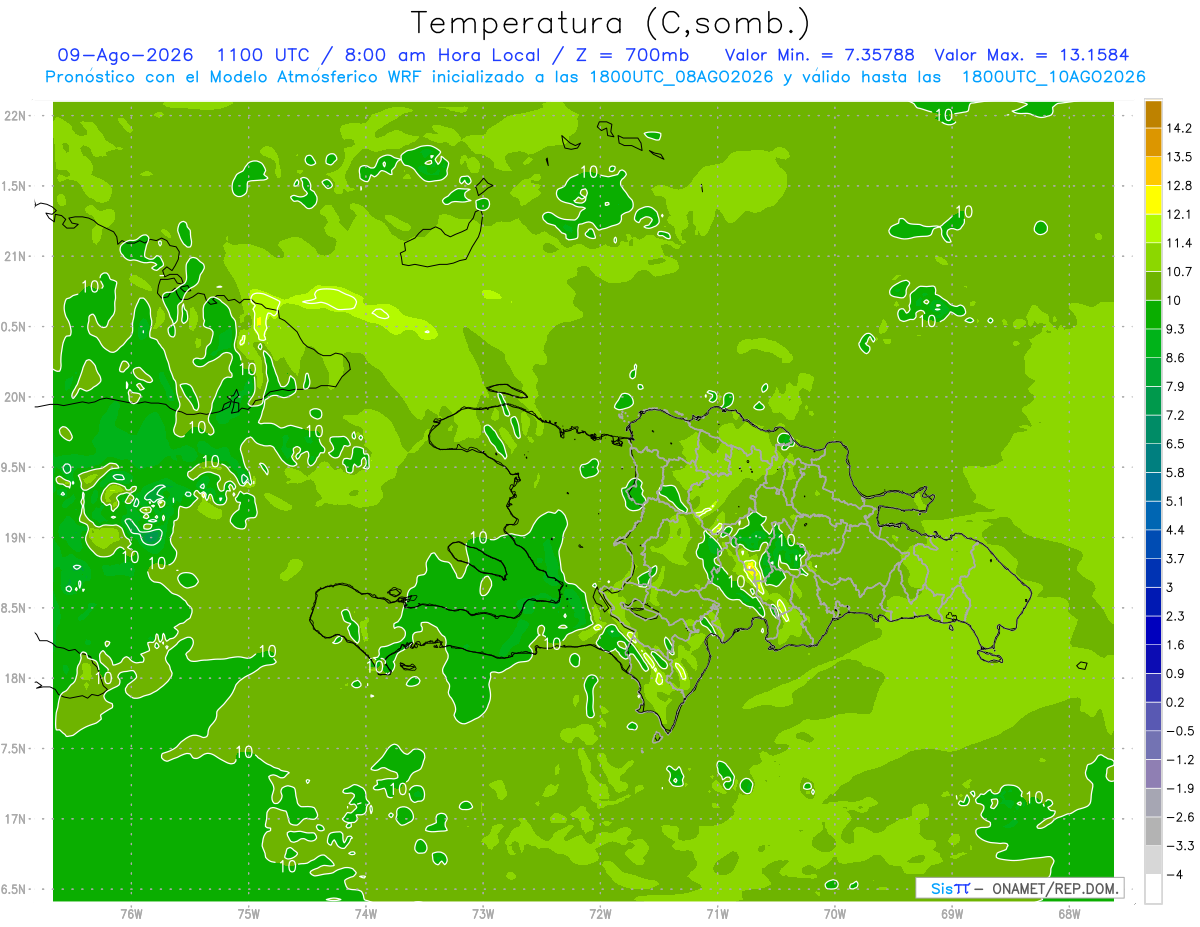Click the '-1.9' color scale value
The height and width of the screenshot is (927, 1200).
click(x=1180, y=789)
